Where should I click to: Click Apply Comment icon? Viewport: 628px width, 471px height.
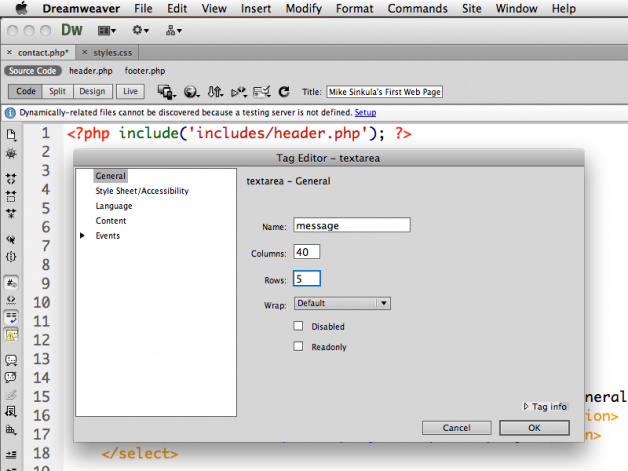[x=11, y=360]
